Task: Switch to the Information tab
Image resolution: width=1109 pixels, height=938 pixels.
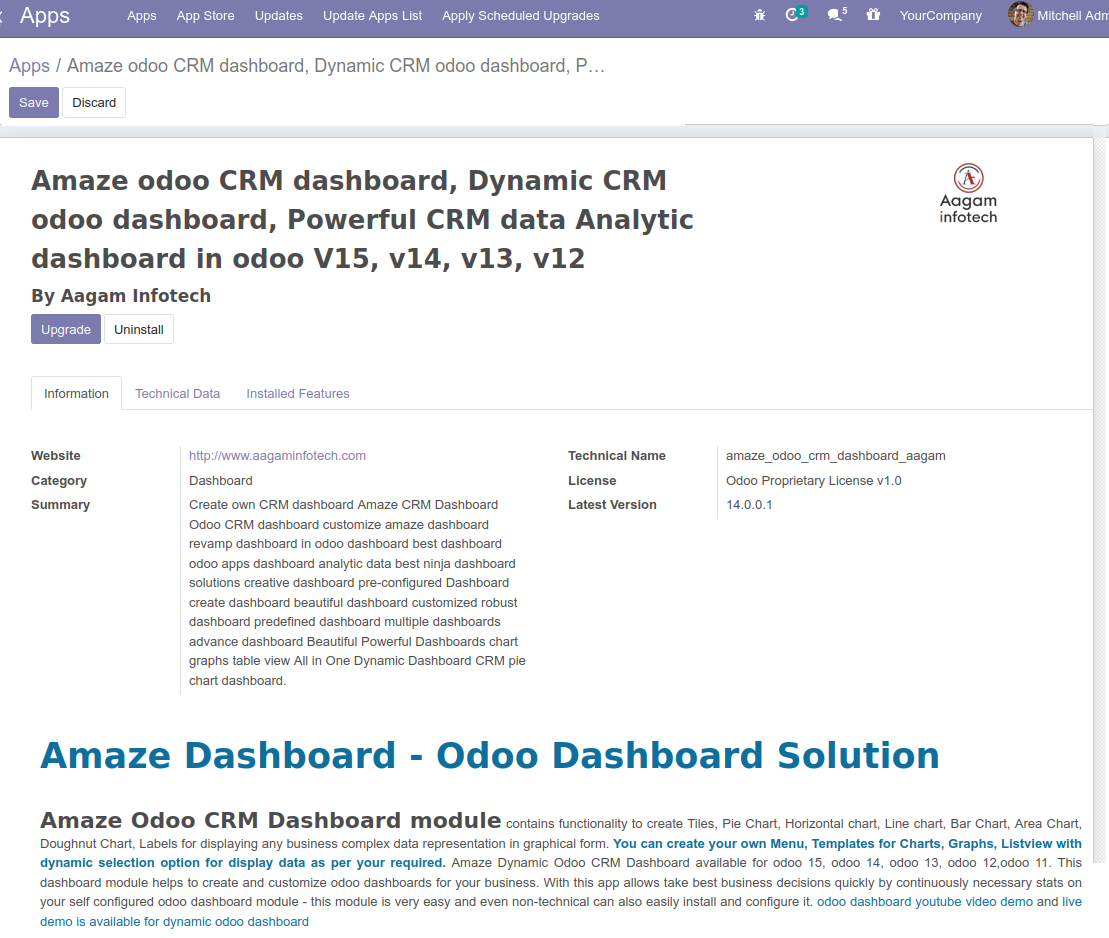Action: 76,393
